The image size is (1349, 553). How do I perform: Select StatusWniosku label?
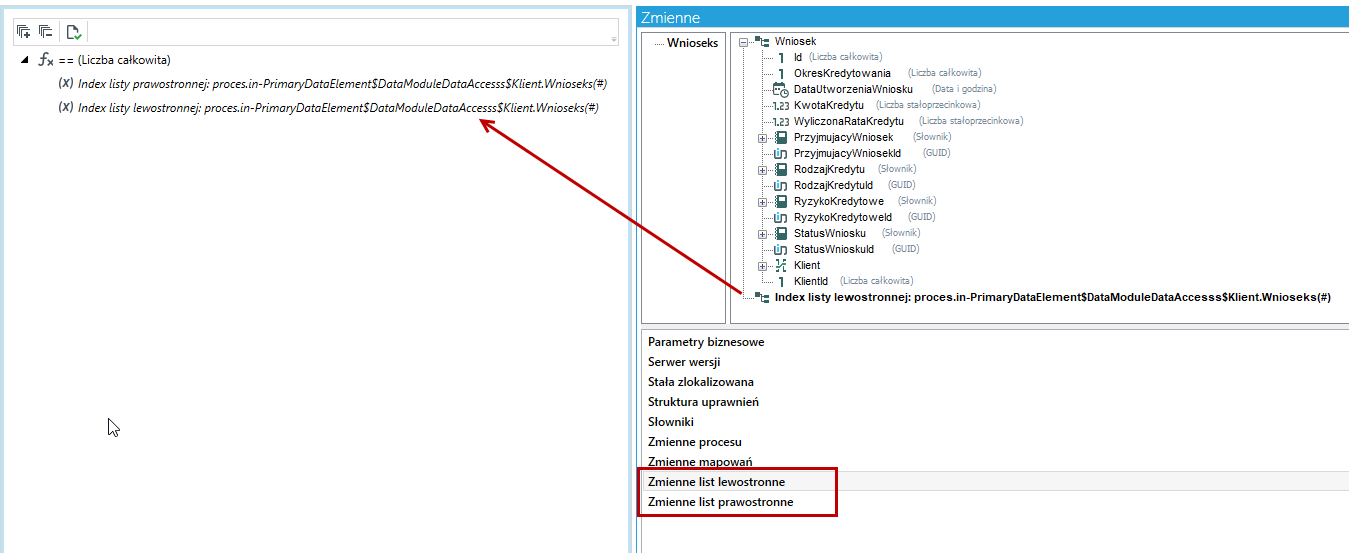coord(830,233)
